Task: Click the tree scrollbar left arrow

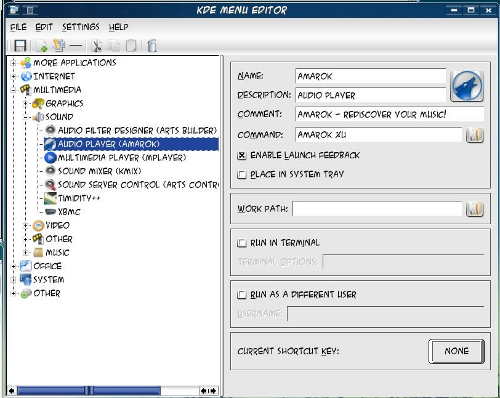Action: point(12,390)
